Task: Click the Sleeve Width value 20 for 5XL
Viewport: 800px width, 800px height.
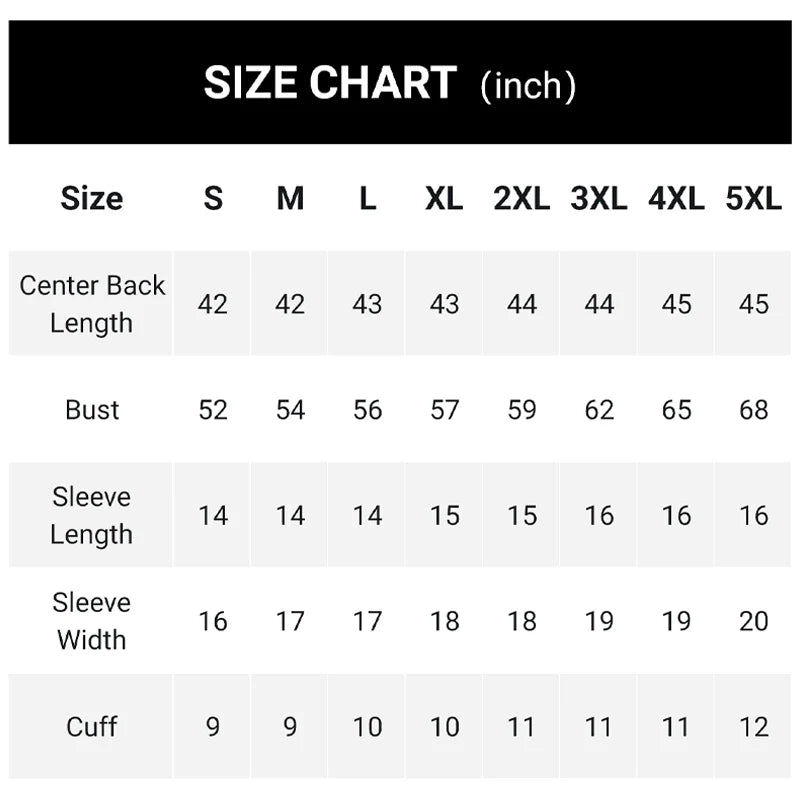Action: [753, 621]
